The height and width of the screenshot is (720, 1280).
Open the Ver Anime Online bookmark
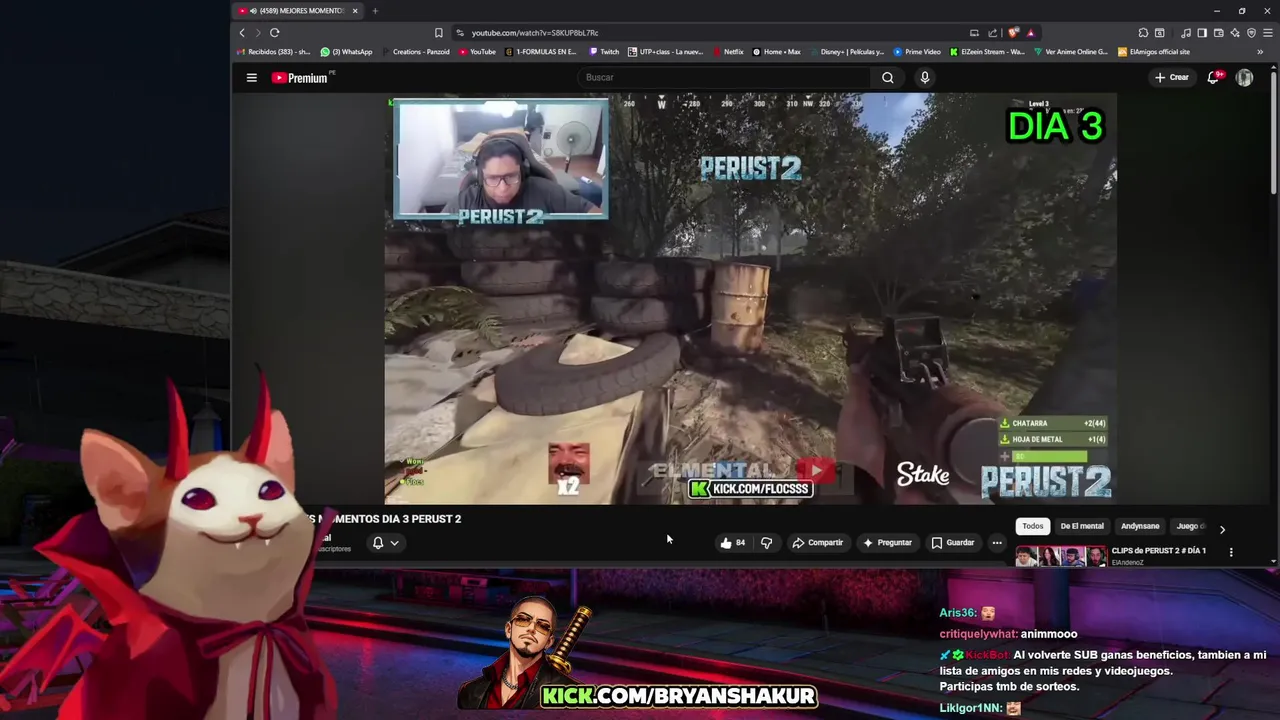coord(1071,52)
